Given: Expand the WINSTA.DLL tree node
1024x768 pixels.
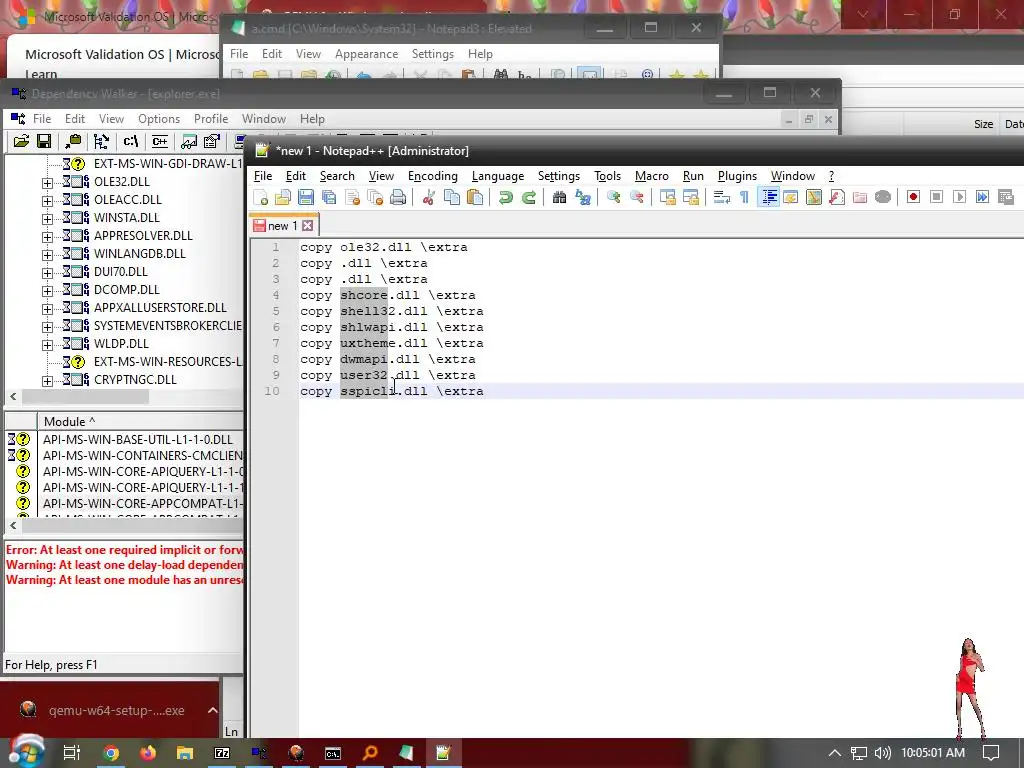Looking at the screenshot, I should (47, 219).
